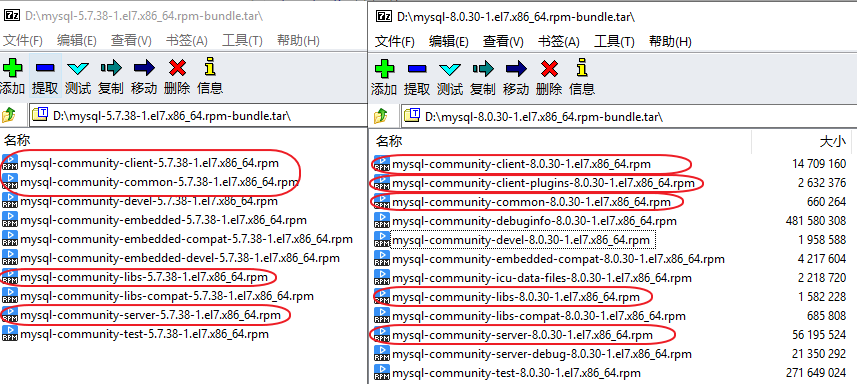This screenshot has height=384, width=857.
Task: Open 查看(V) menu in 5.7.38 window
Action: (131, 40)
